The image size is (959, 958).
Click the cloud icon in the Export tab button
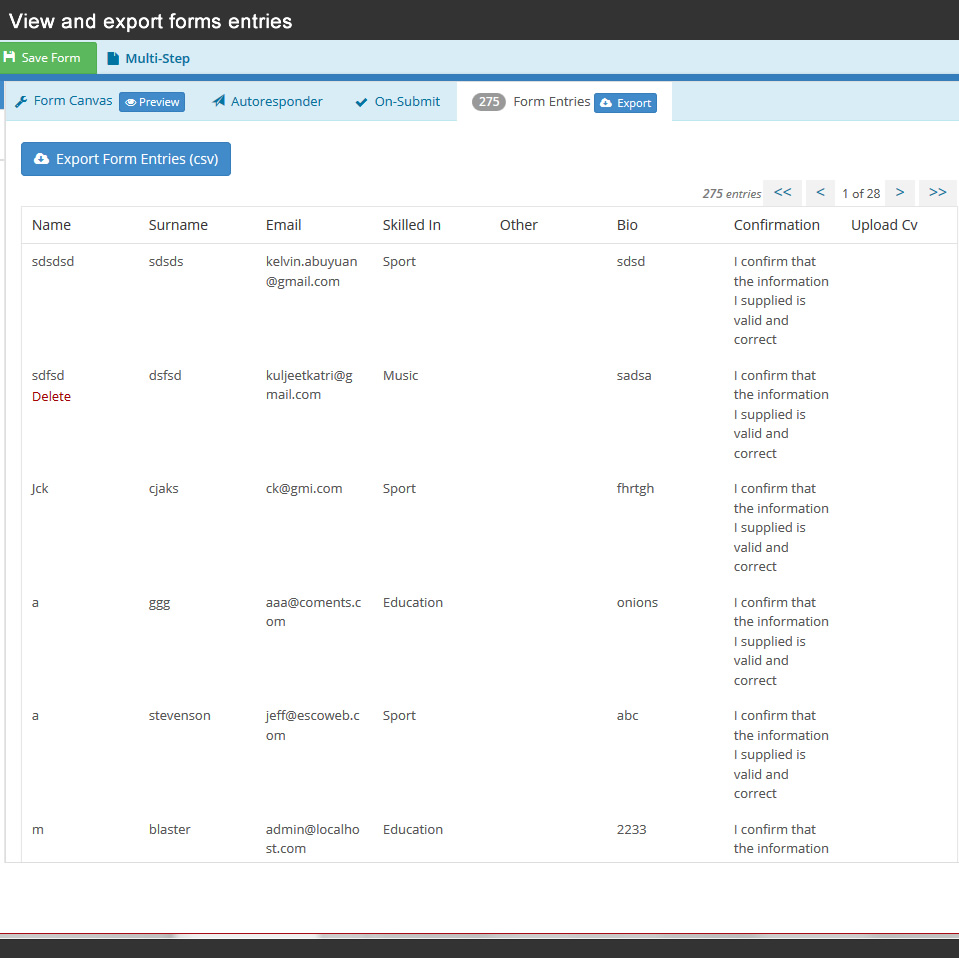point(606,103)
